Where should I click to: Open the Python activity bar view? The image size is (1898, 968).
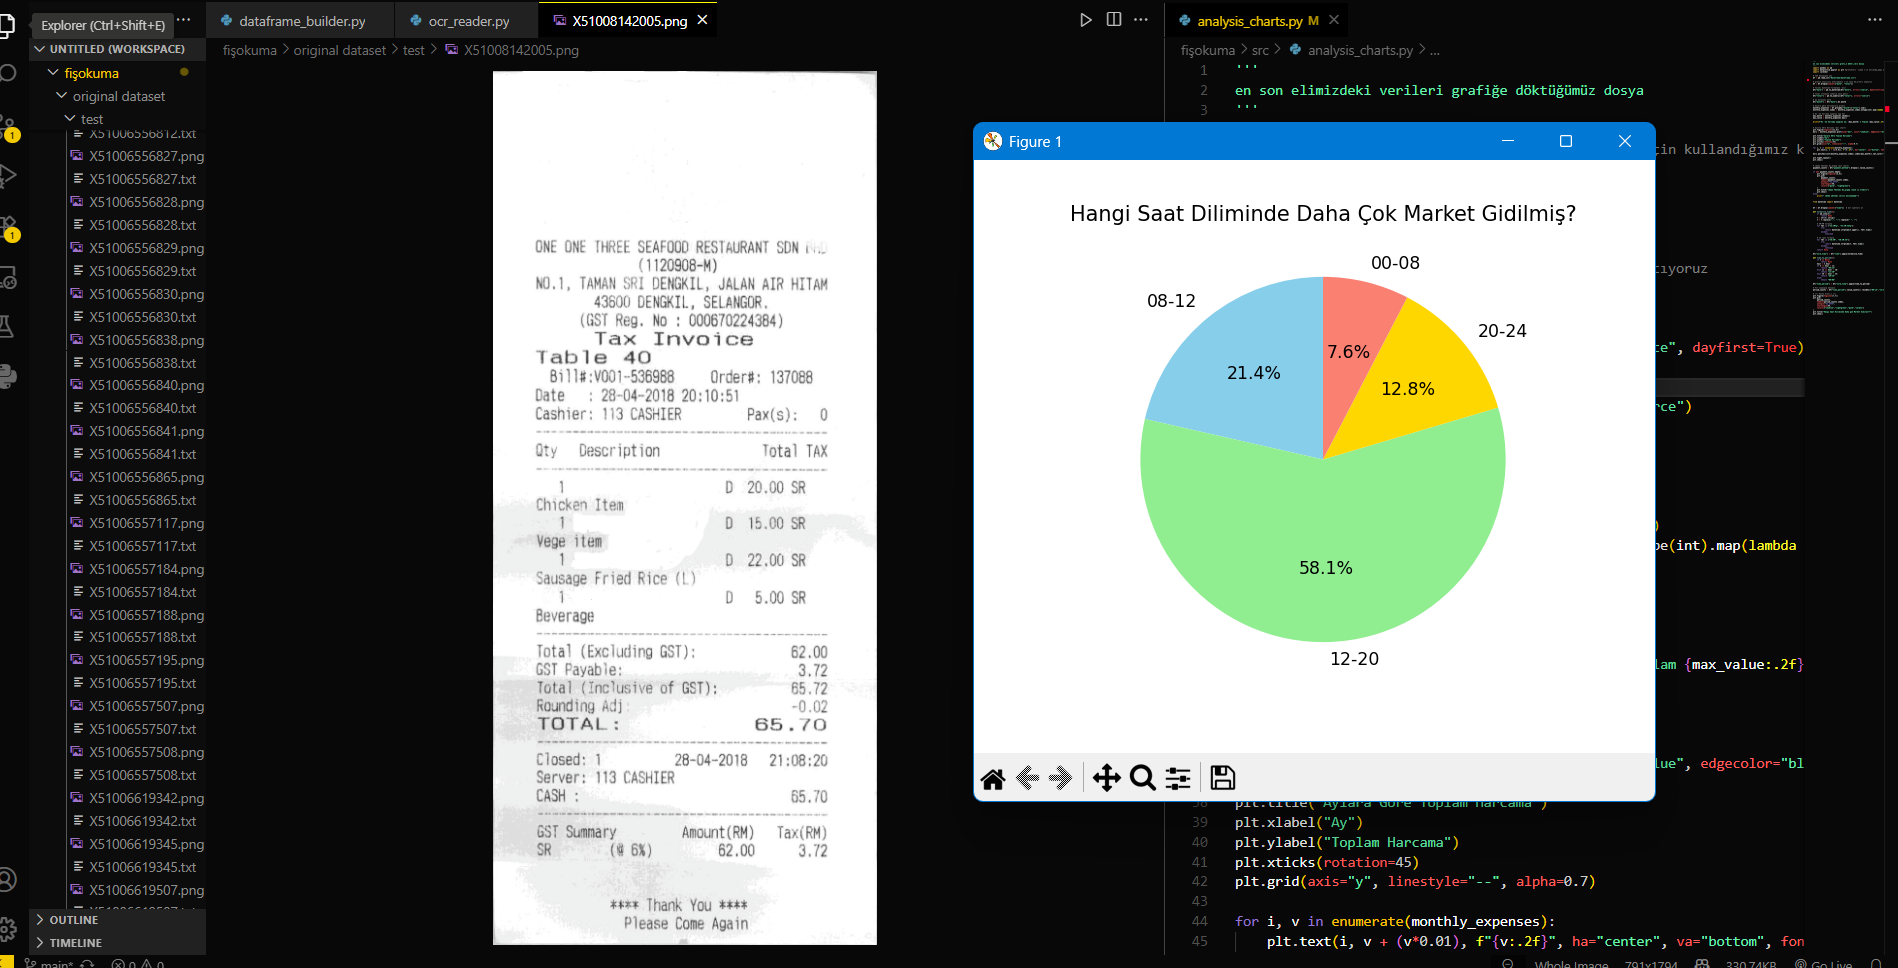pyautogui.click(x=6, y=376)
